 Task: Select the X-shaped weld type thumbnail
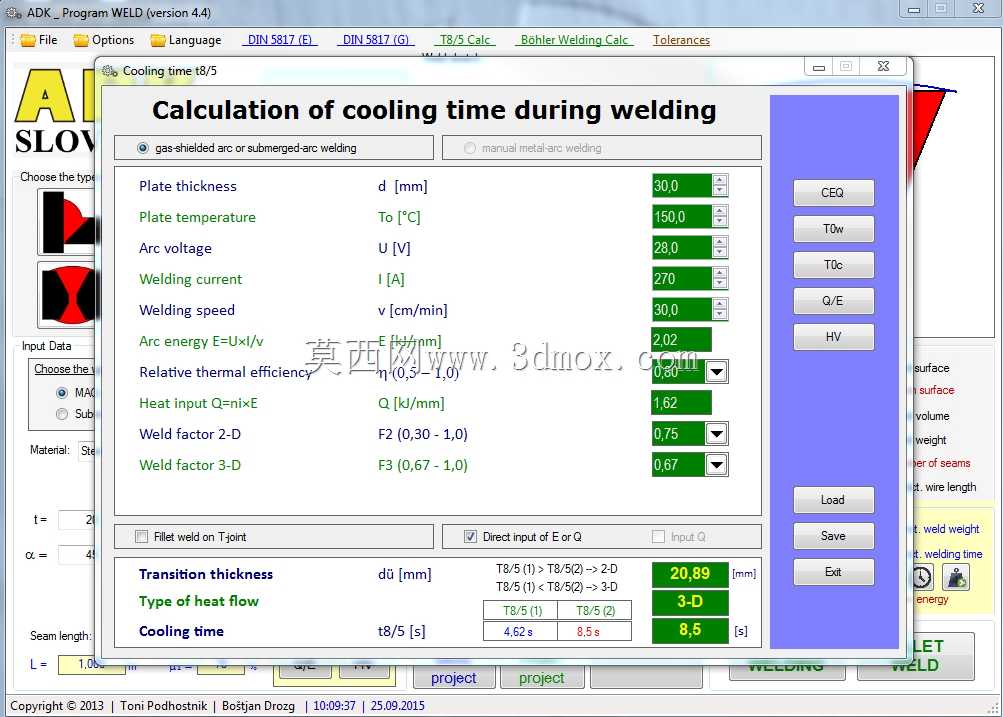pos(69,295)
